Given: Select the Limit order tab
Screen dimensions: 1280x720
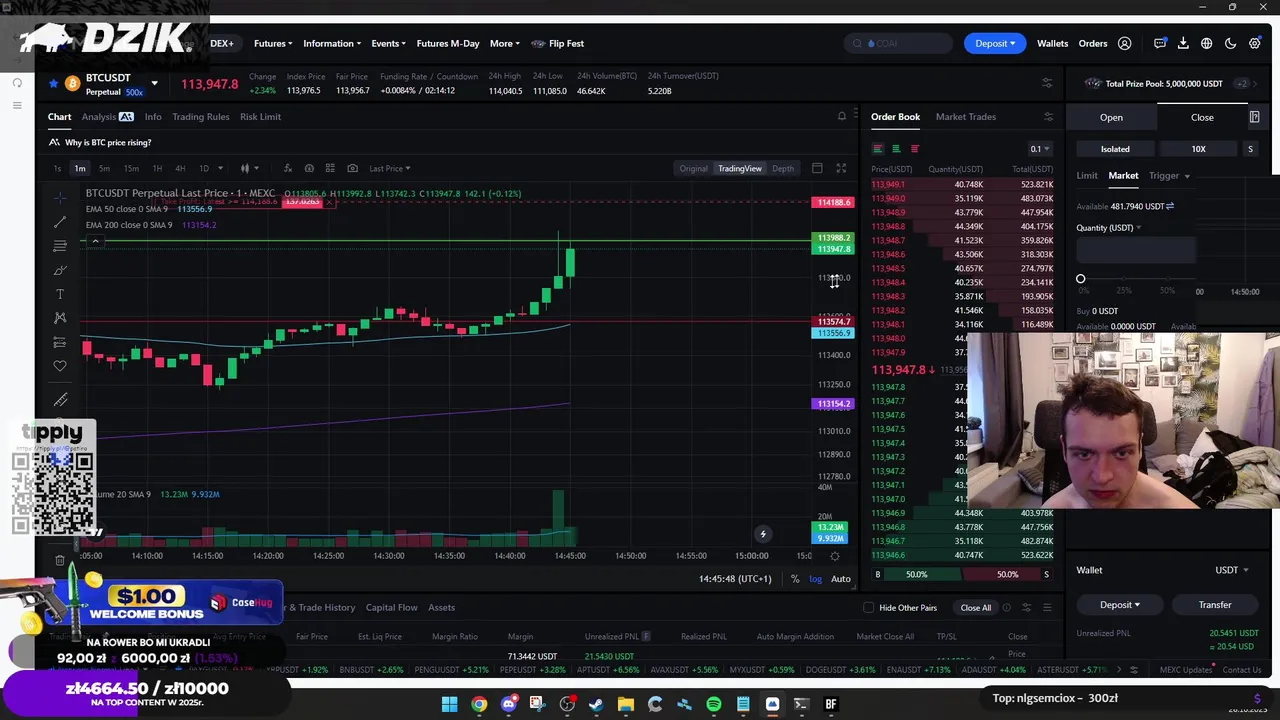Looking at the screenshot, I should tap(1087, 176).
